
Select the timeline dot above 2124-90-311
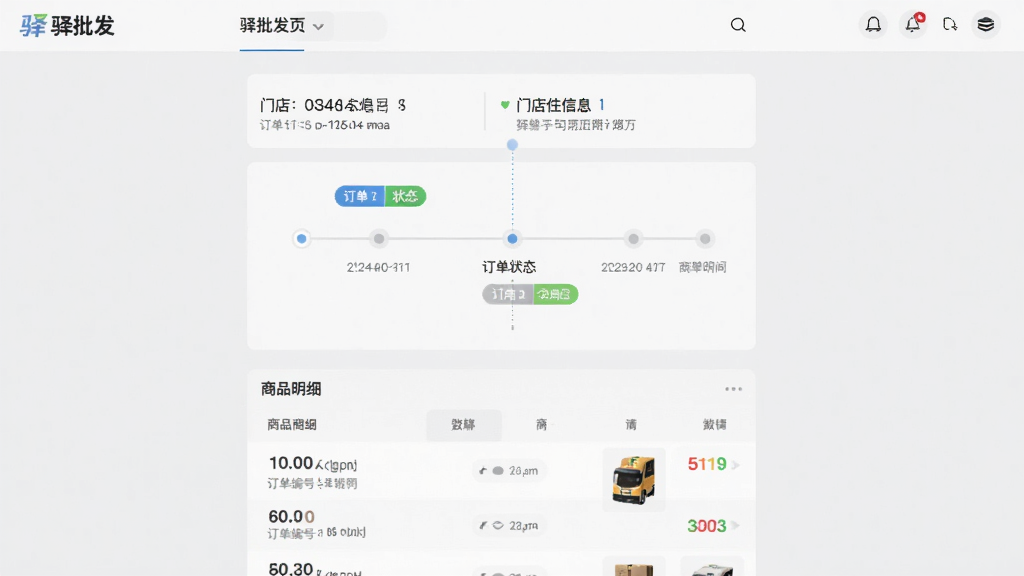(379, 238)
